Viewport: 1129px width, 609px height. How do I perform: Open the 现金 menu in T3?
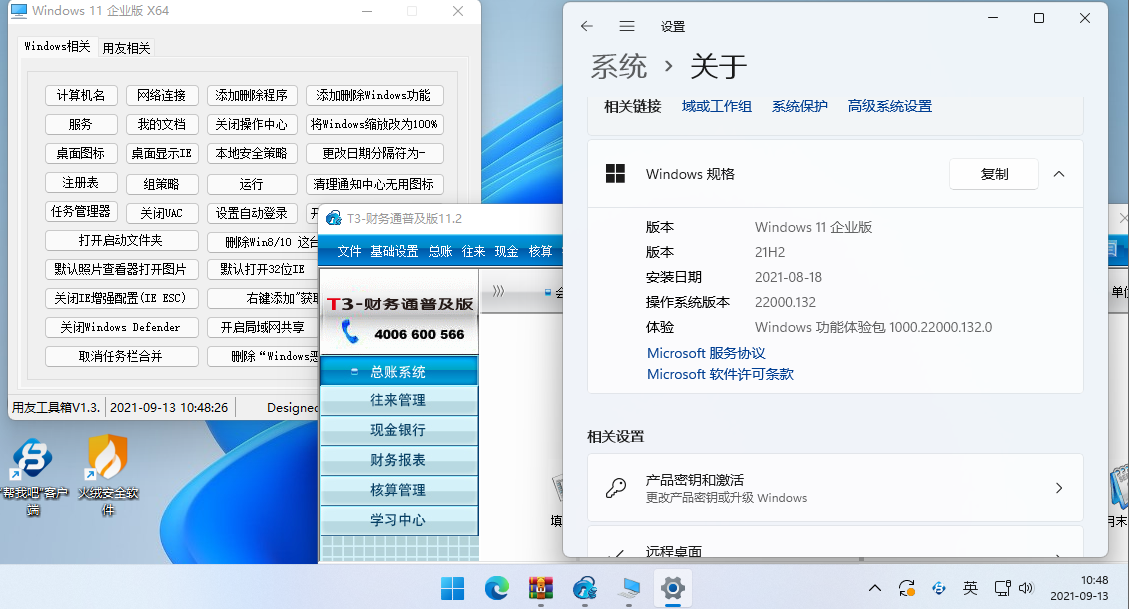click(x=506, y=251)
